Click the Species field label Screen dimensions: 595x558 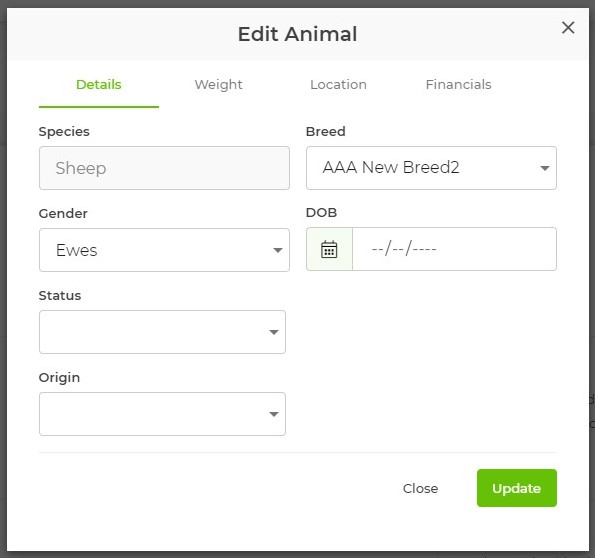64,132
